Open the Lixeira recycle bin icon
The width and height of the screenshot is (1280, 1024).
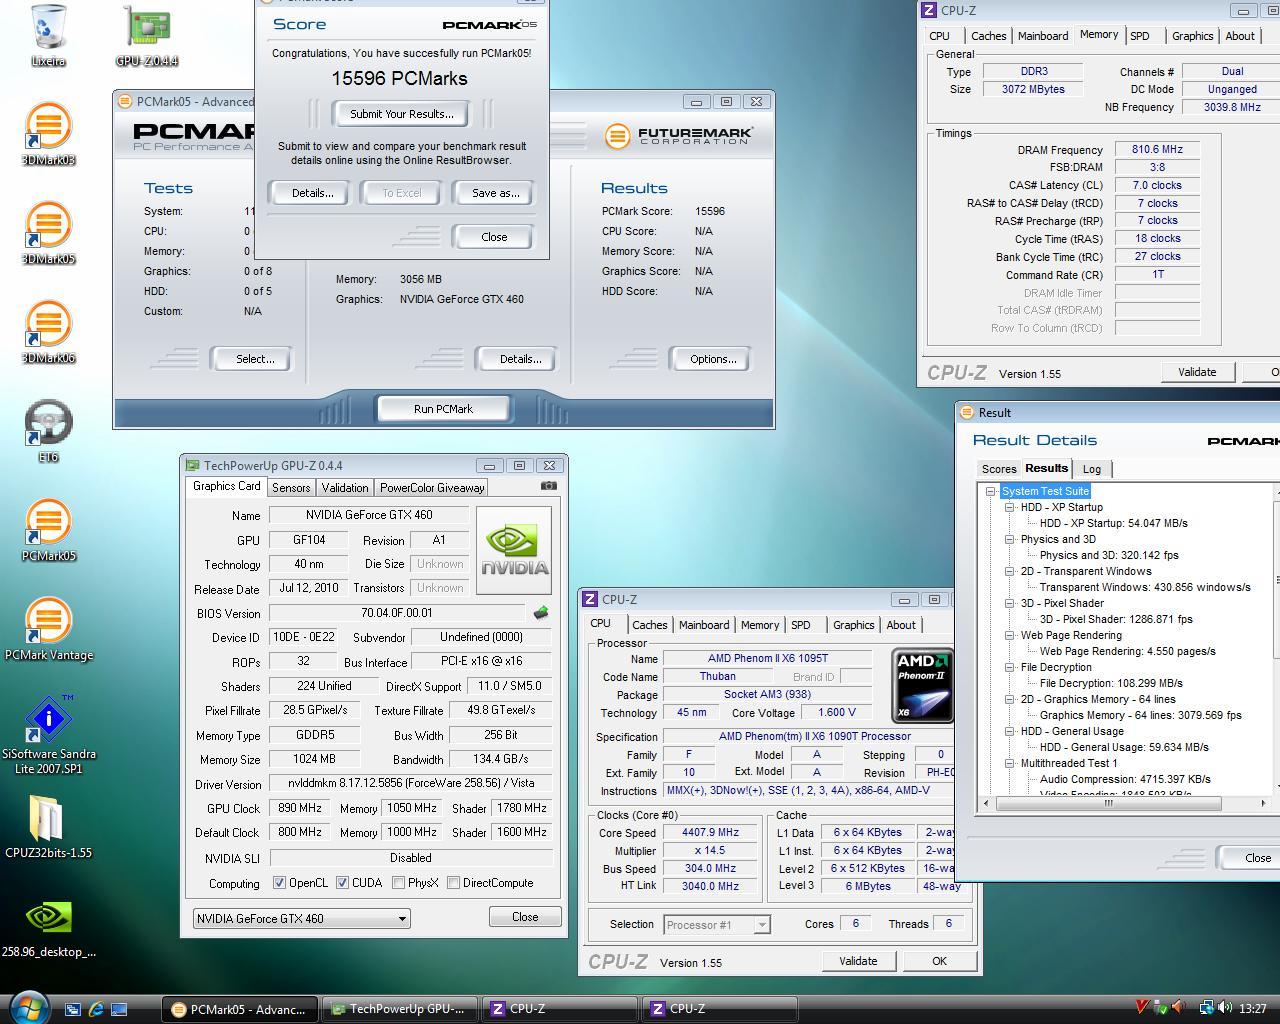48,36
